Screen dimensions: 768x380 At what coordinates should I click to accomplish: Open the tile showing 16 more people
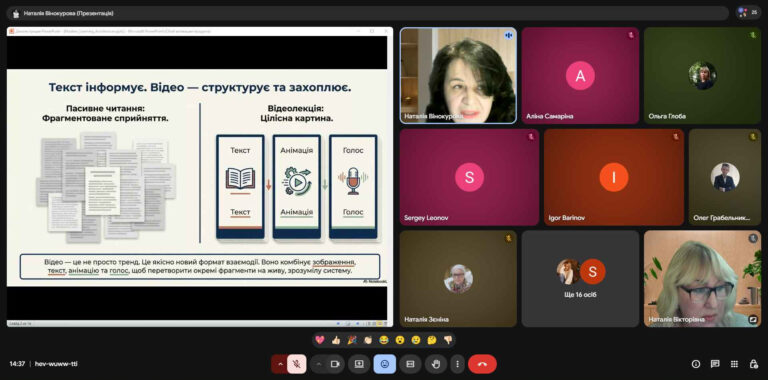(x=580, y=279)
